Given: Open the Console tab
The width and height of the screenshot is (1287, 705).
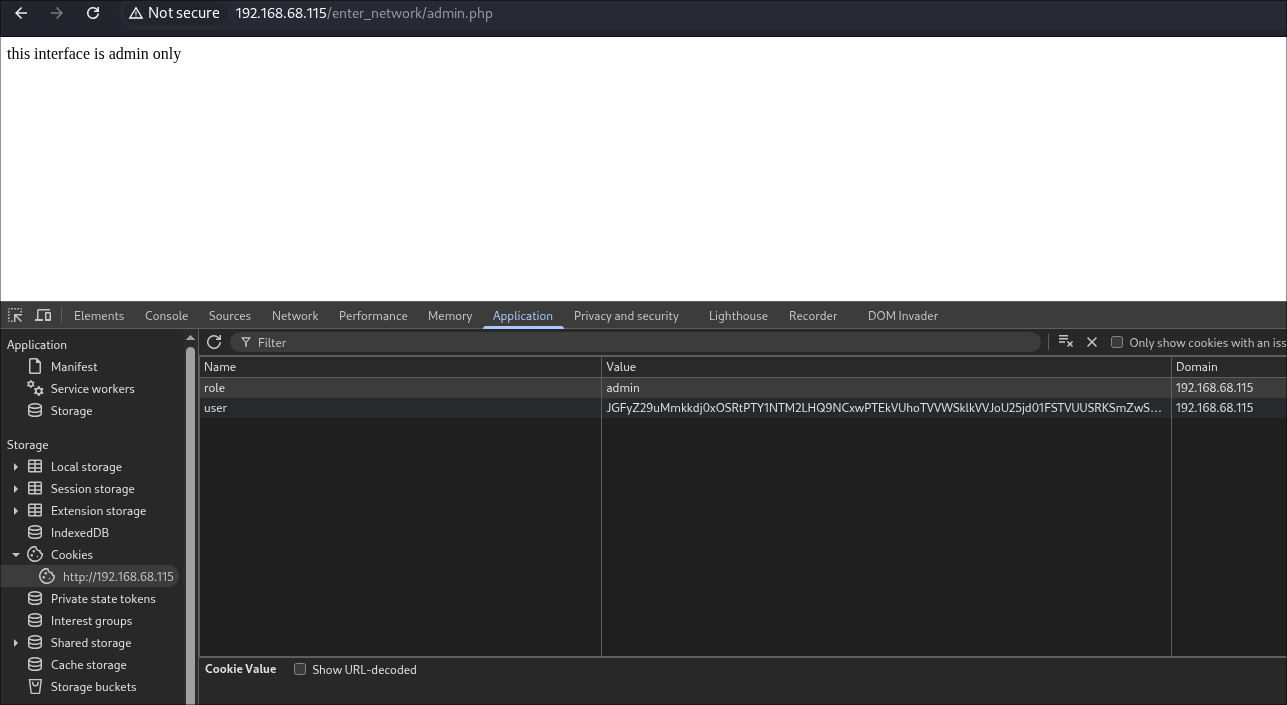Looking at the screenshot, I should 166,315.
